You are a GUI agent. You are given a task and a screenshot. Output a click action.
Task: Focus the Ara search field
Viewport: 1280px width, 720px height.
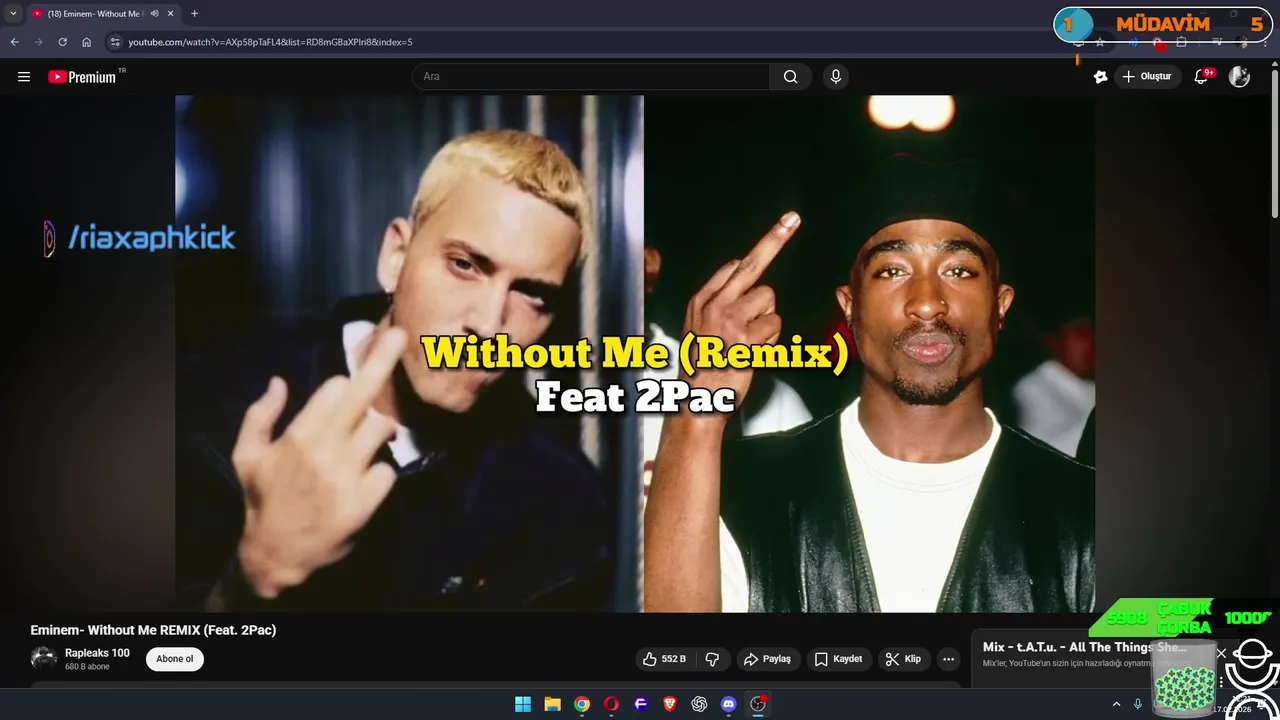click(591, 77)
